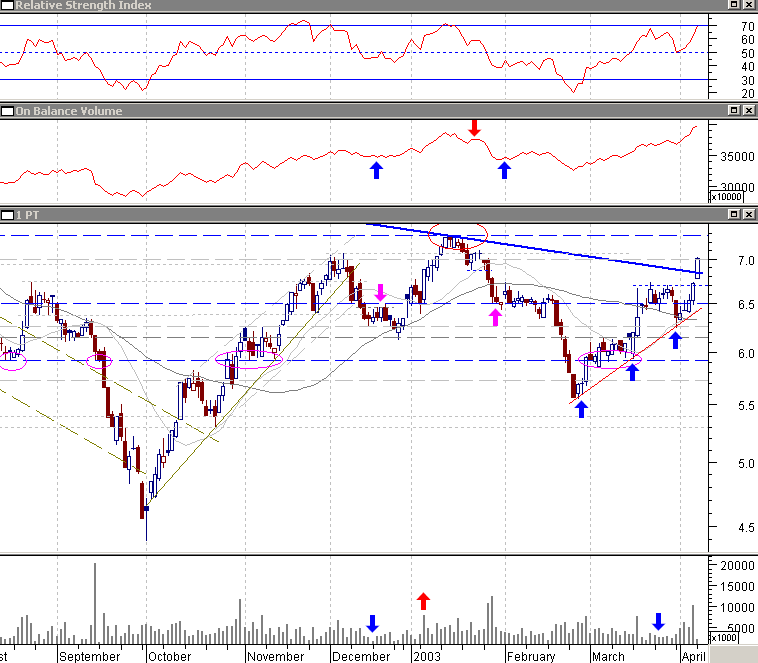
Task: Click the December date label
Action: pos(361,657)
